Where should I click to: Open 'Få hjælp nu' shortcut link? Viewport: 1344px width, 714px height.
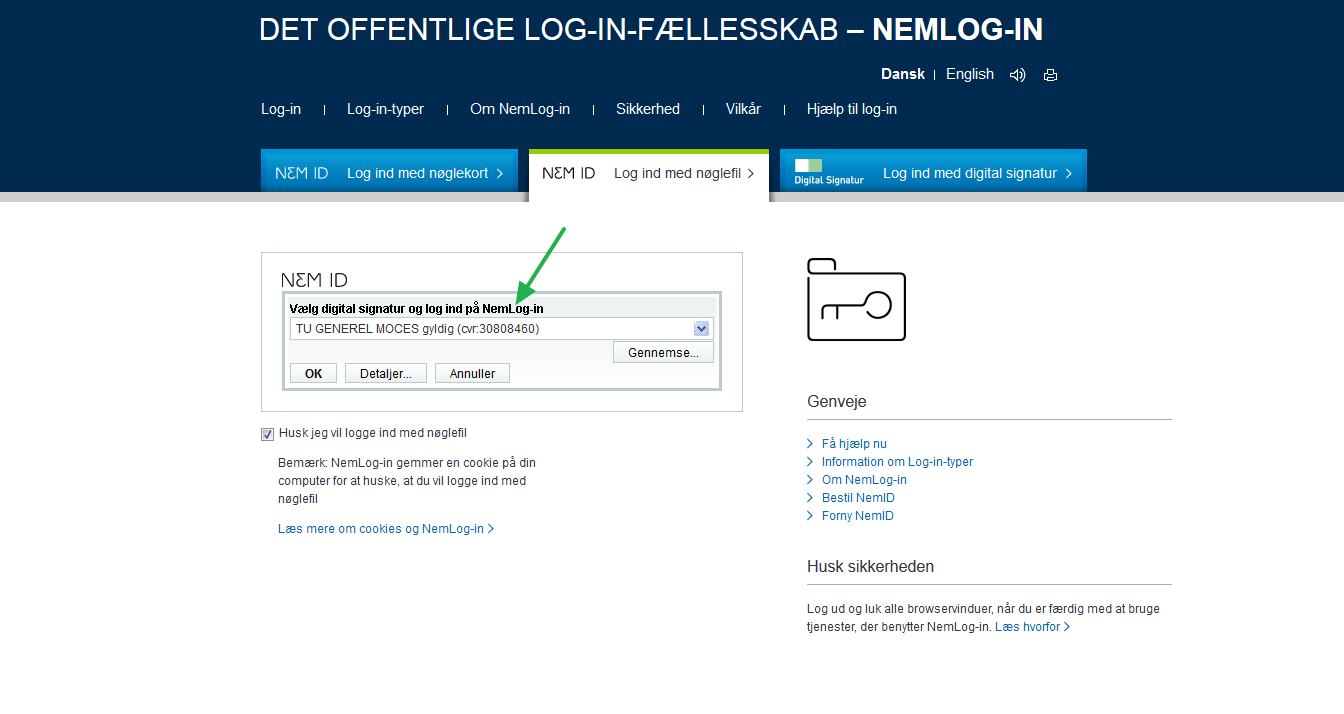[854, 444]
